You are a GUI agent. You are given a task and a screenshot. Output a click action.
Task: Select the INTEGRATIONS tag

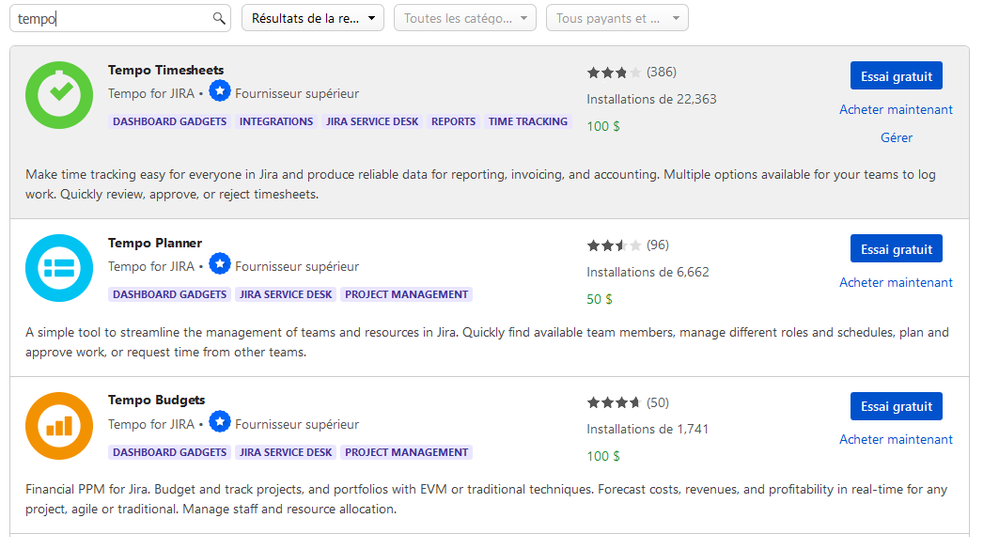click(x=276, y=122)
